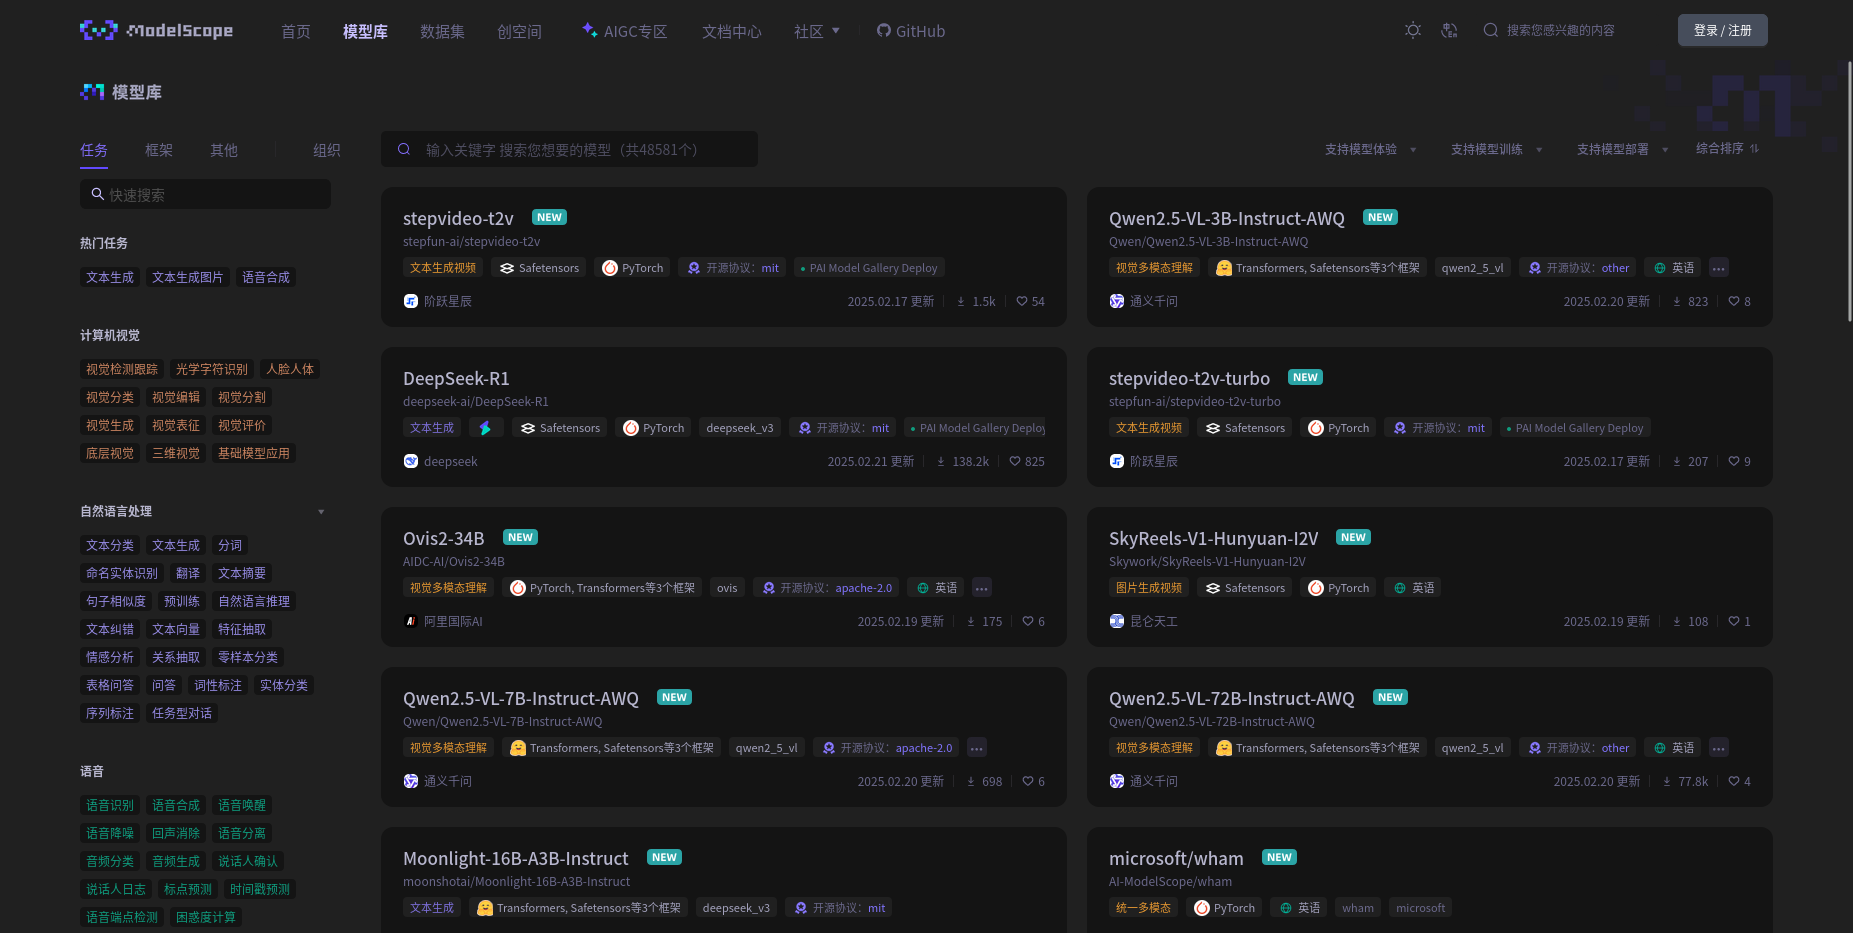1853x933 pixels.
Task: Open 数据集 in the top navigation
Action: pos(442,31)
